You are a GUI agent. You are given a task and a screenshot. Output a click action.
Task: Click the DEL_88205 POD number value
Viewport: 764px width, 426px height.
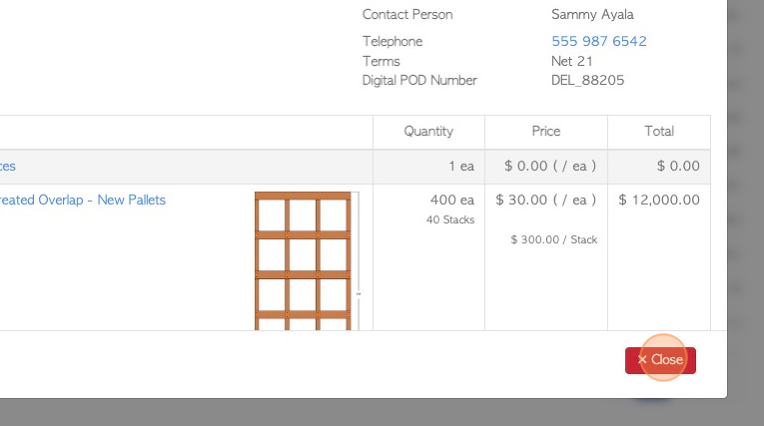pos(587,80)
